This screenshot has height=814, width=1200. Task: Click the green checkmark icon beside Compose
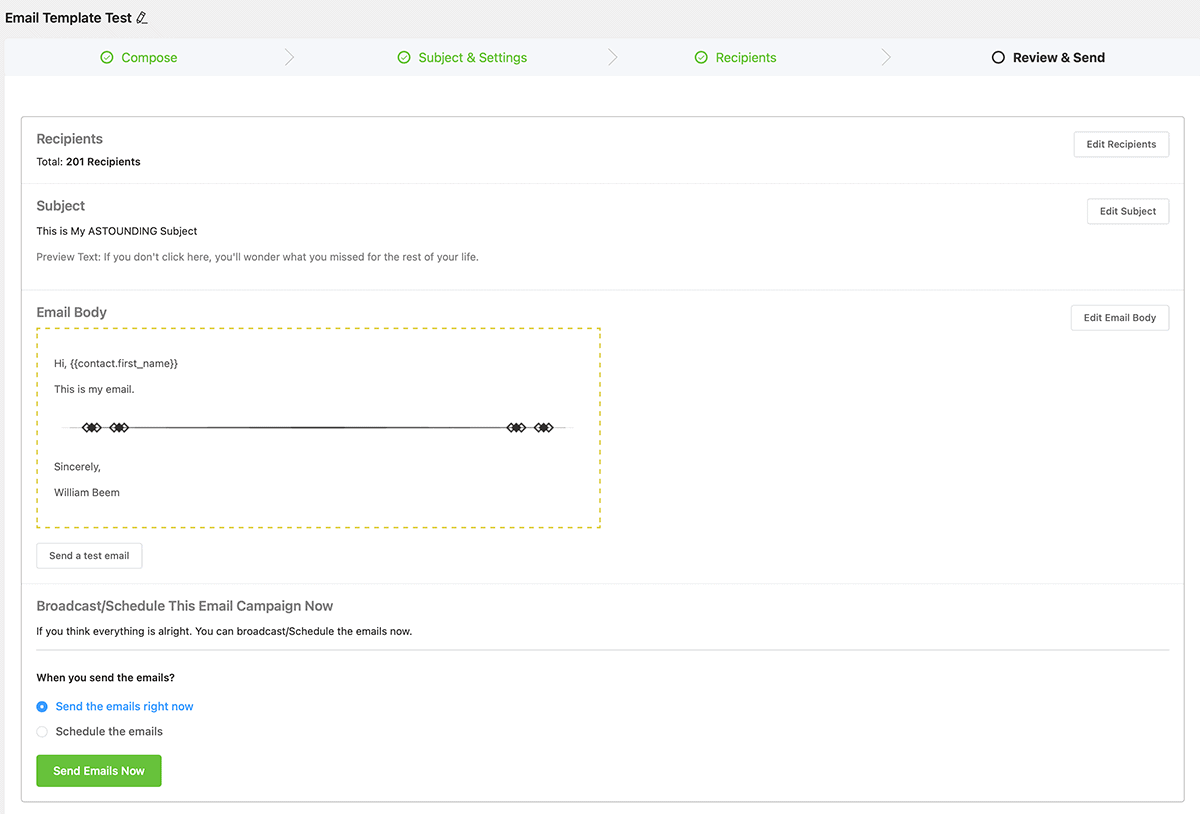tap(107, 58)
